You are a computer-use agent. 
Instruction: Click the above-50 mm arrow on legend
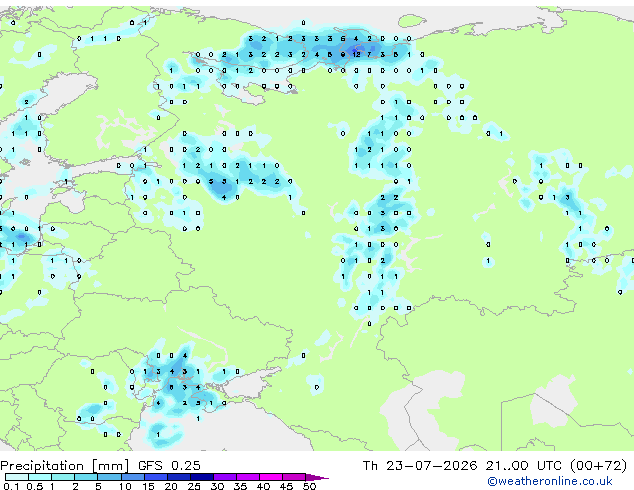pos(317,477)
